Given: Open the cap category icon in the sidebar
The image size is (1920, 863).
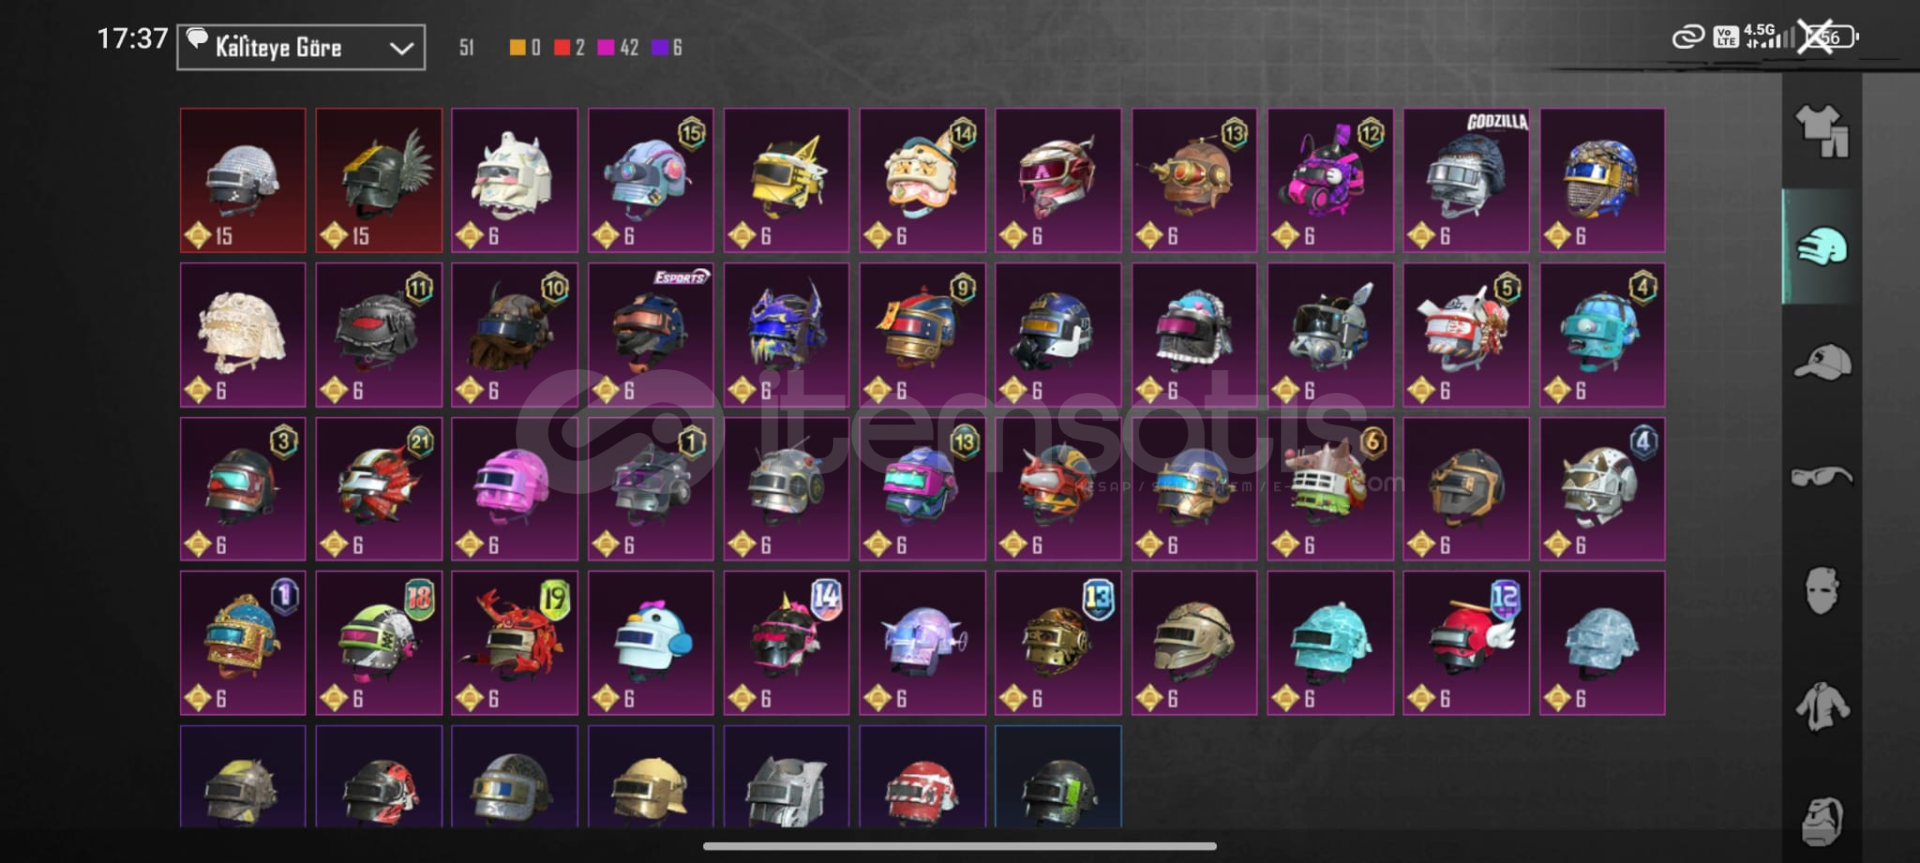Looking at the screenshot, I should [x=1822, y=362].
